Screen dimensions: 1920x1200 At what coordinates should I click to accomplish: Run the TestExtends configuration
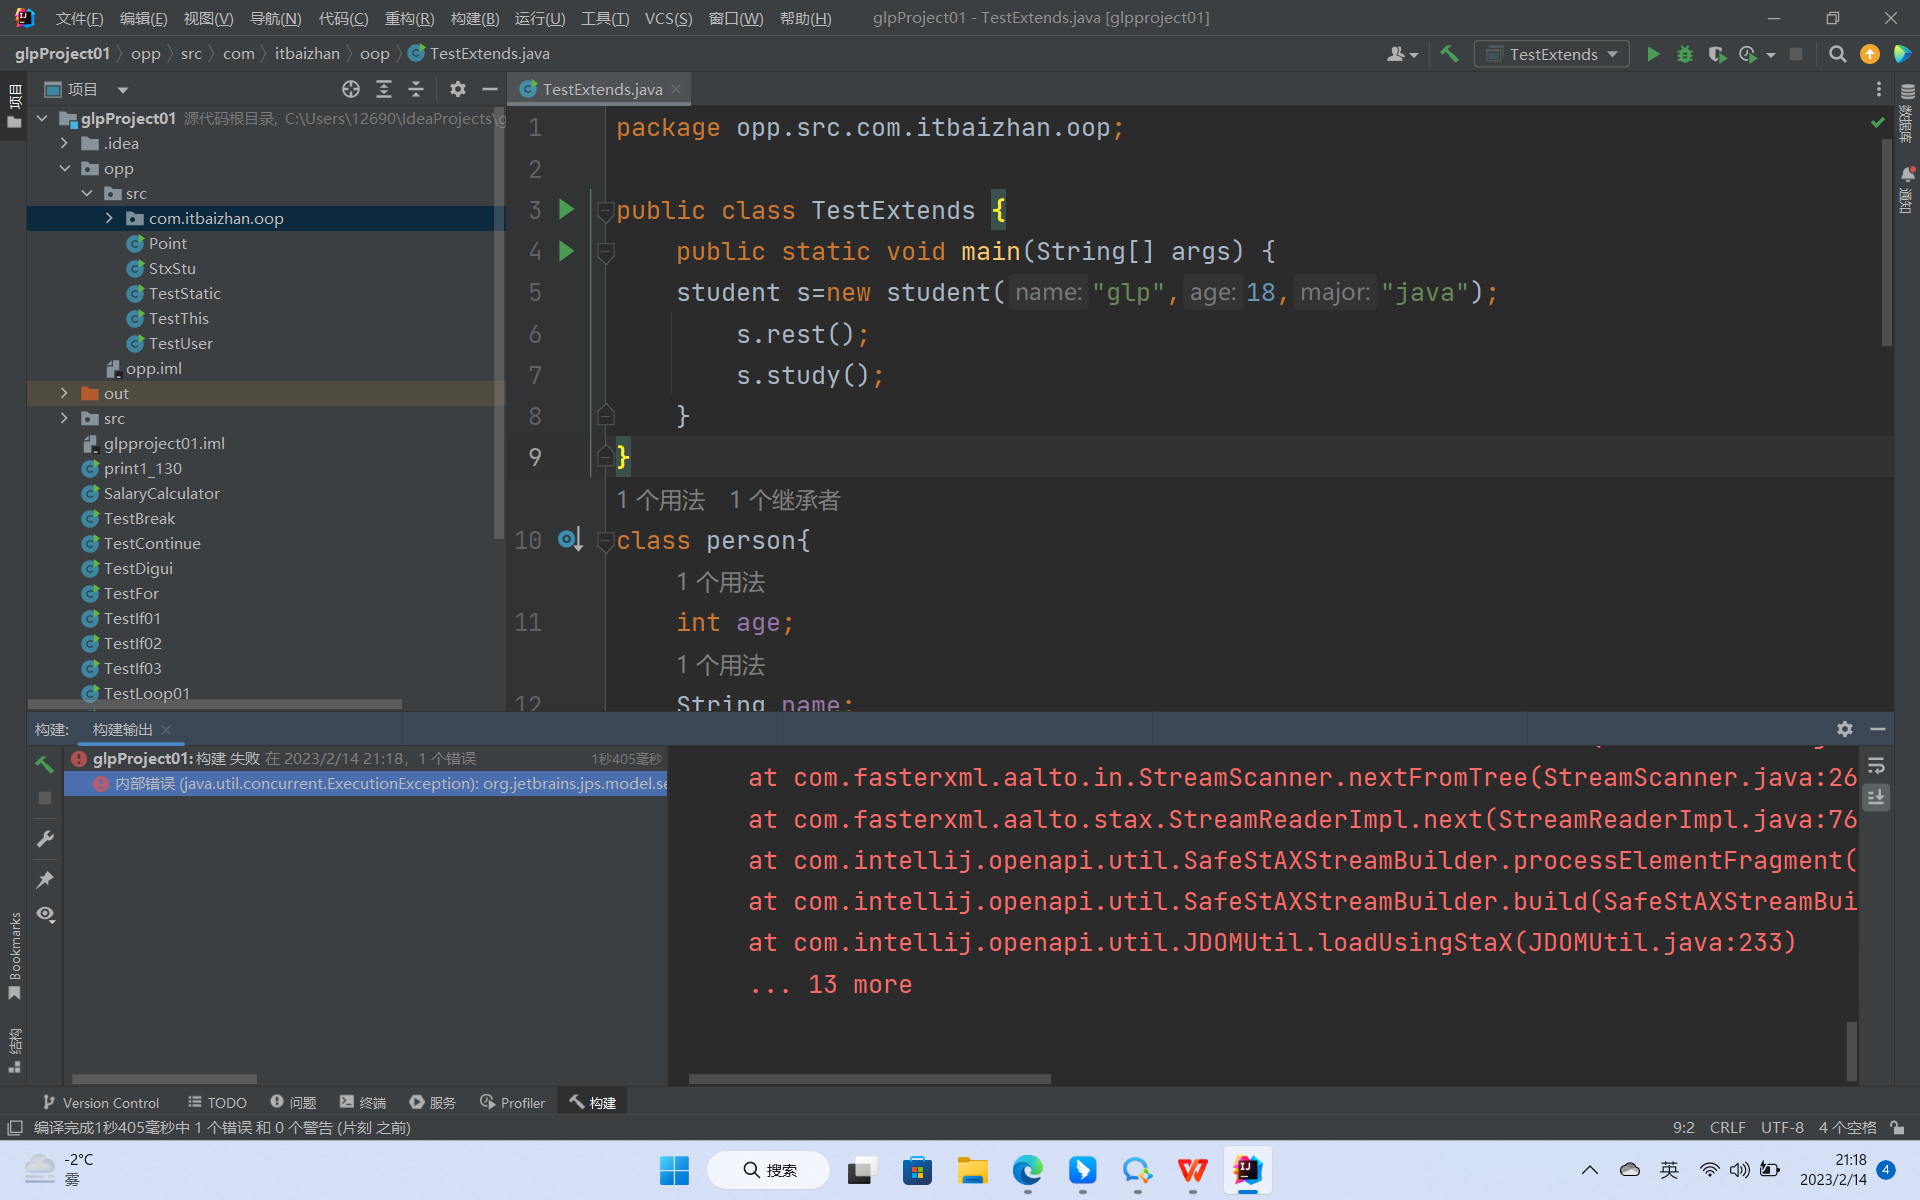pyautogui.click(x=1653, y=54)
